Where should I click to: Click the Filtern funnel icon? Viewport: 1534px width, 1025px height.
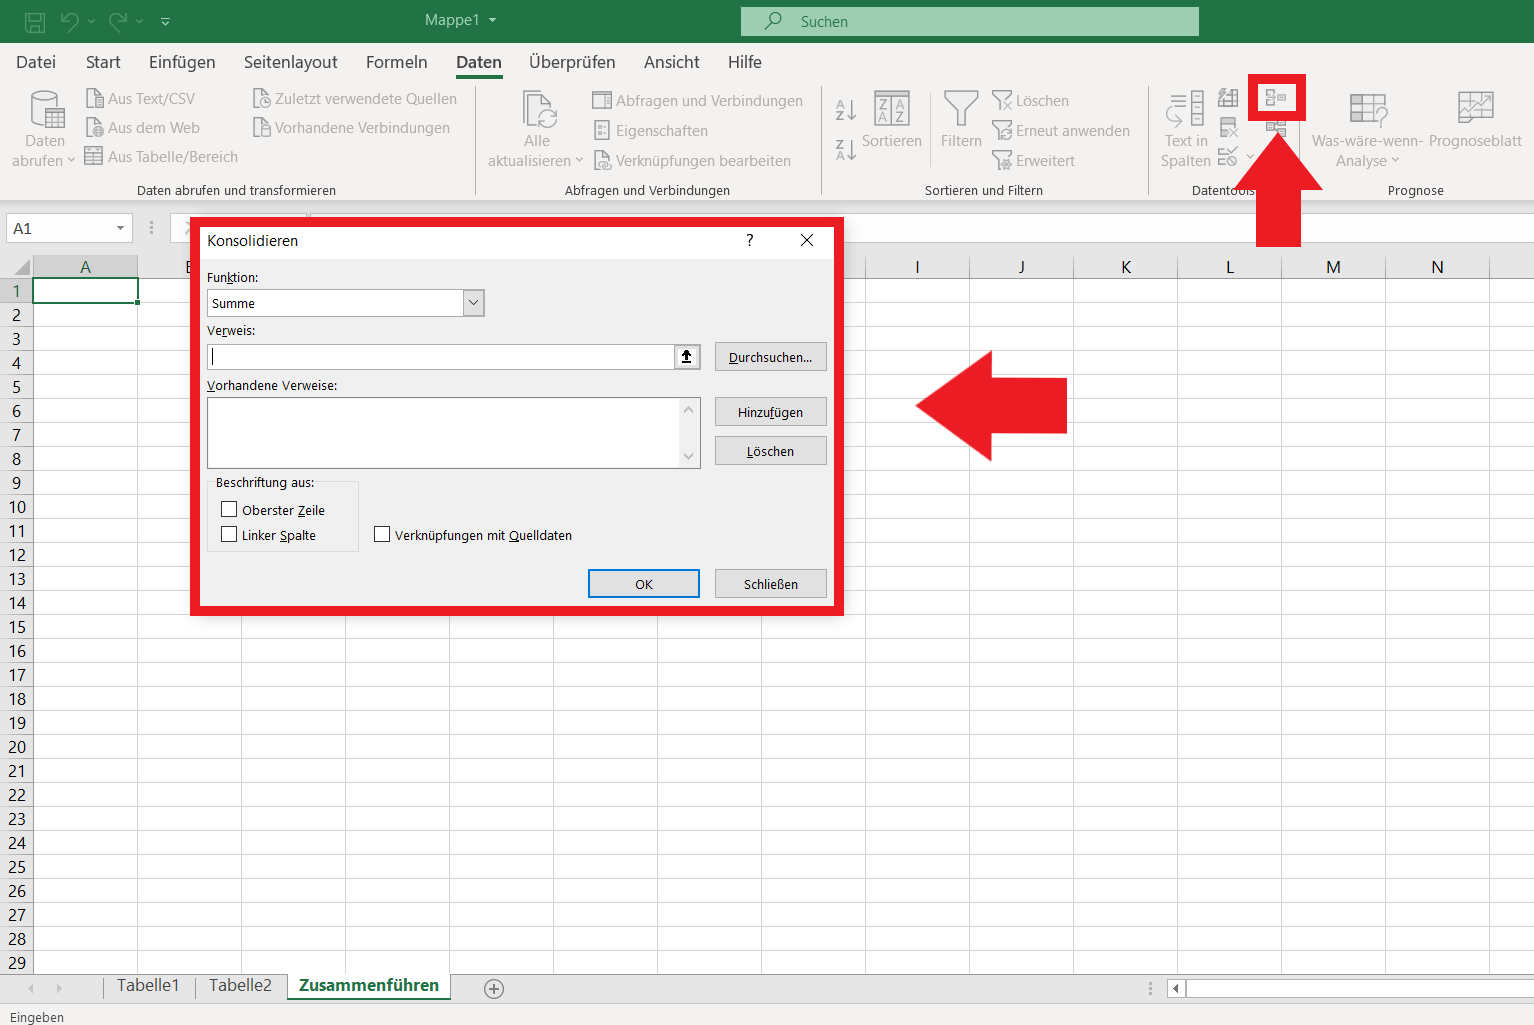pyautogui.click(x=961, y=108)
